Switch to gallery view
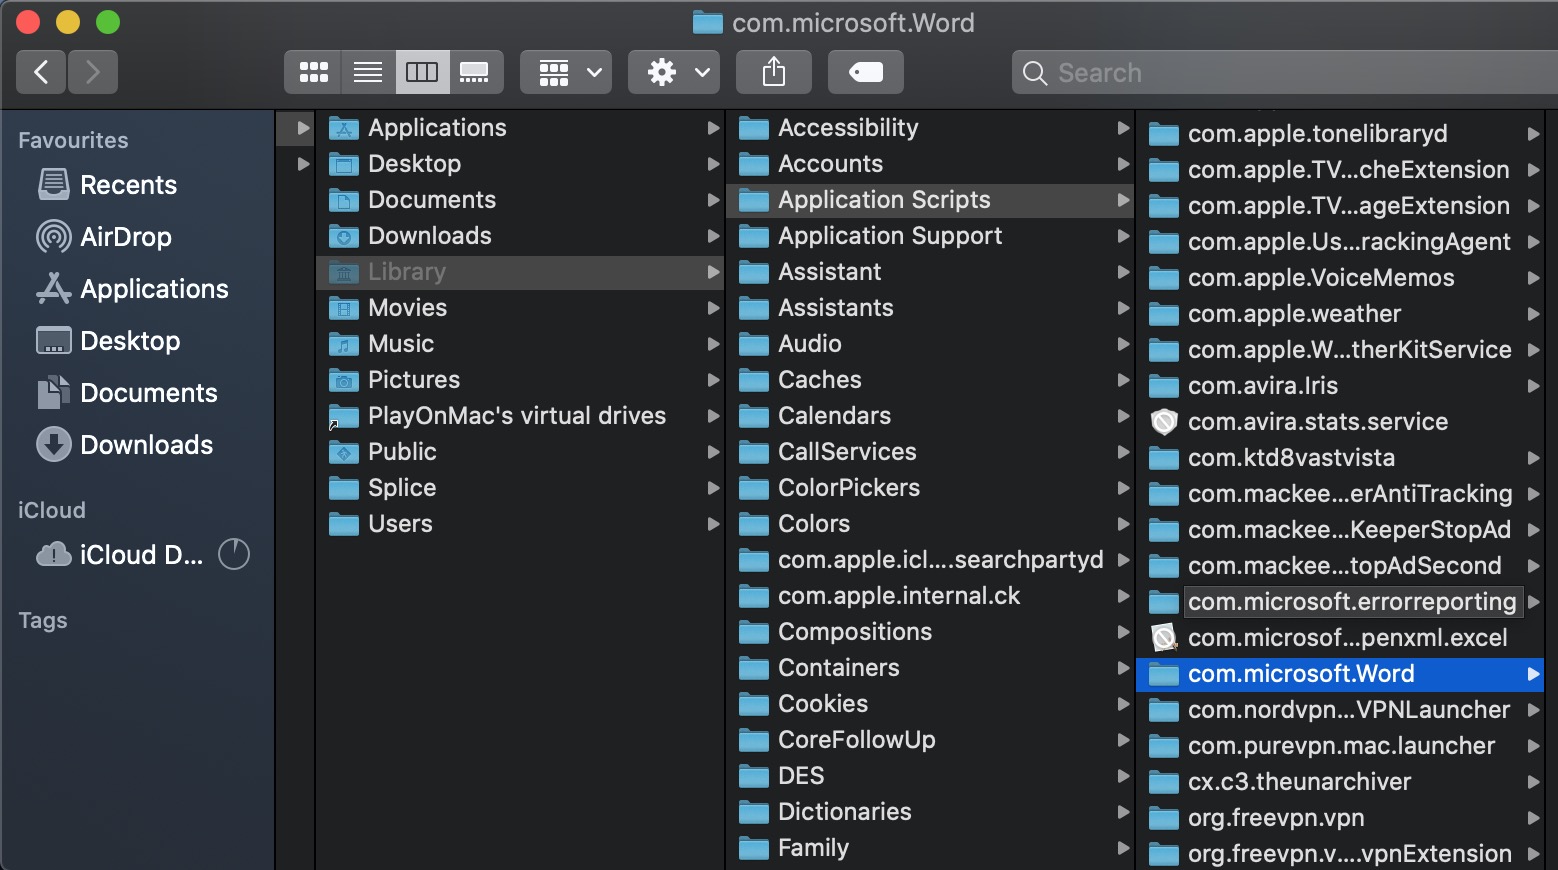 [x=475, y=72]
